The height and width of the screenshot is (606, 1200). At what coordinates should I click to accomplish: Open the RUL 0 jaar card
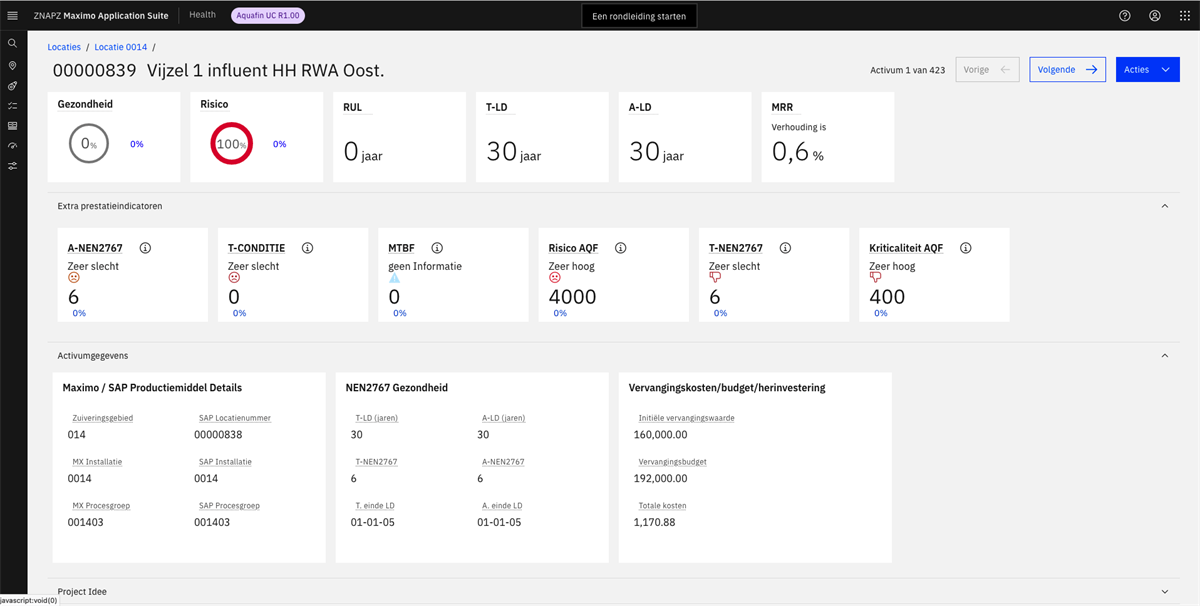399,137
